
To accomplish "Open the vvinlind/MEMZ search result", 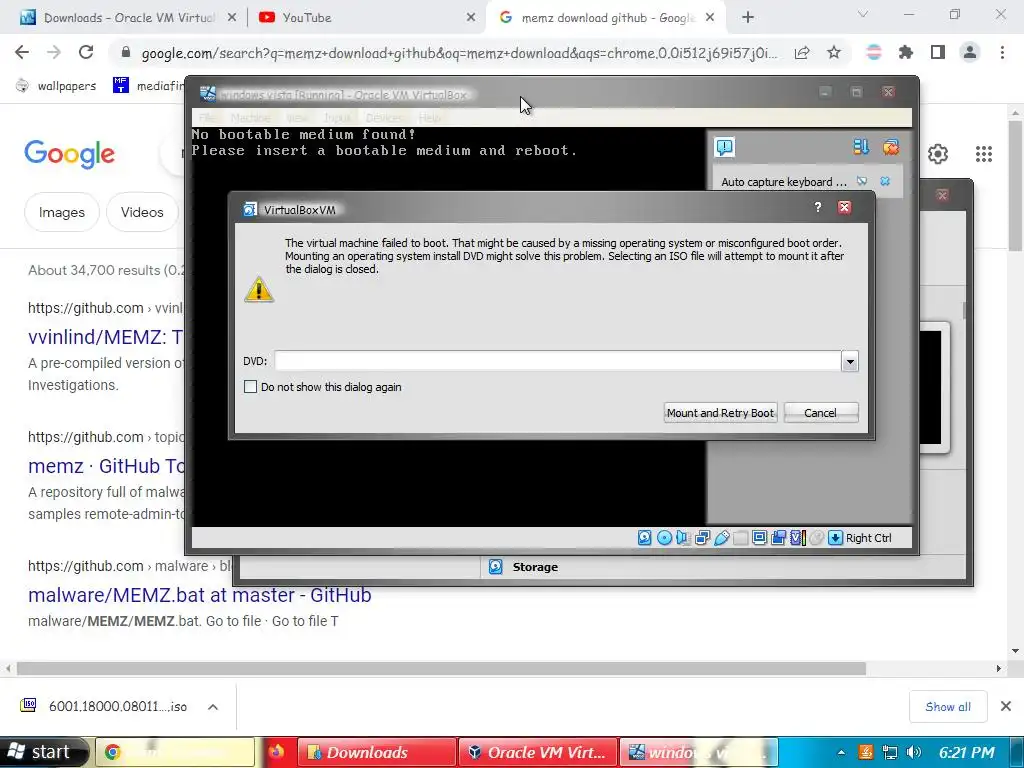I will [x=106, y=337].
